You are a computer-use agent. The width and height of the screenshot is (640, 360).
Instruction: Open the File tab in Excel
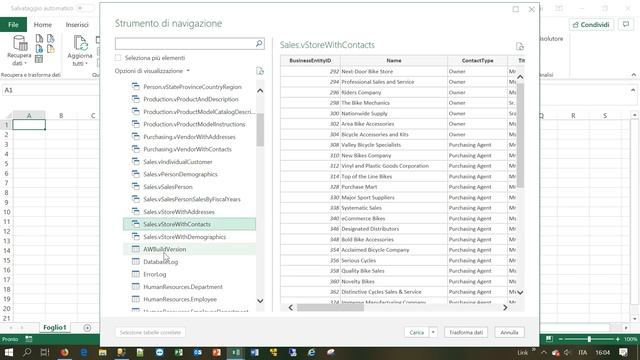point(13,24)
